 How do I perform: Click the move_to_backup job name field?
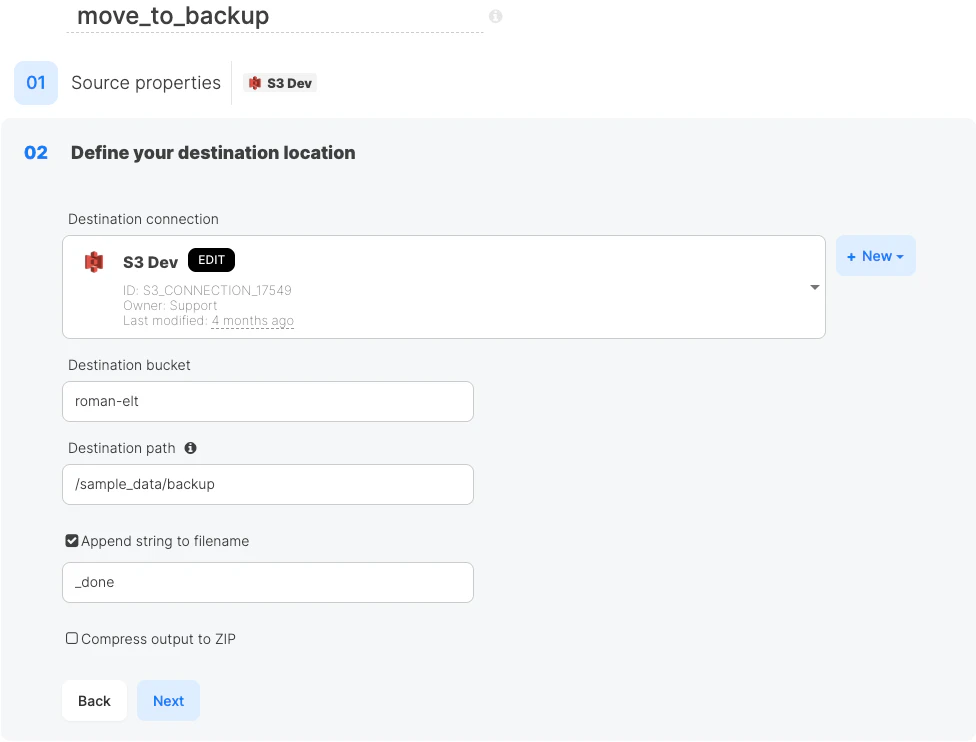coord(274,17)
